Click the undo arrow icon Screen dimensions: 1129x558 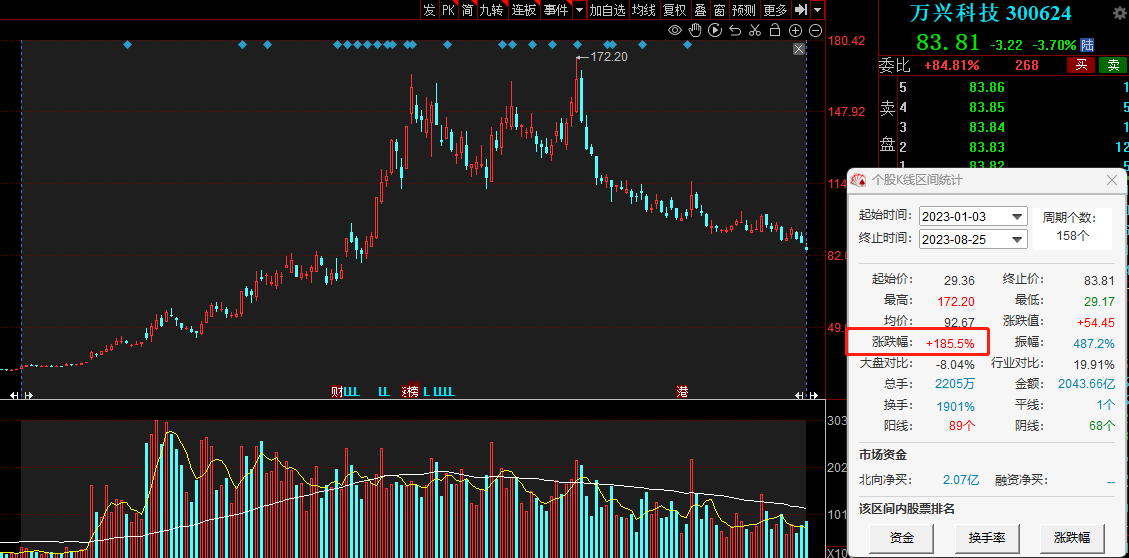coord(735,31)
